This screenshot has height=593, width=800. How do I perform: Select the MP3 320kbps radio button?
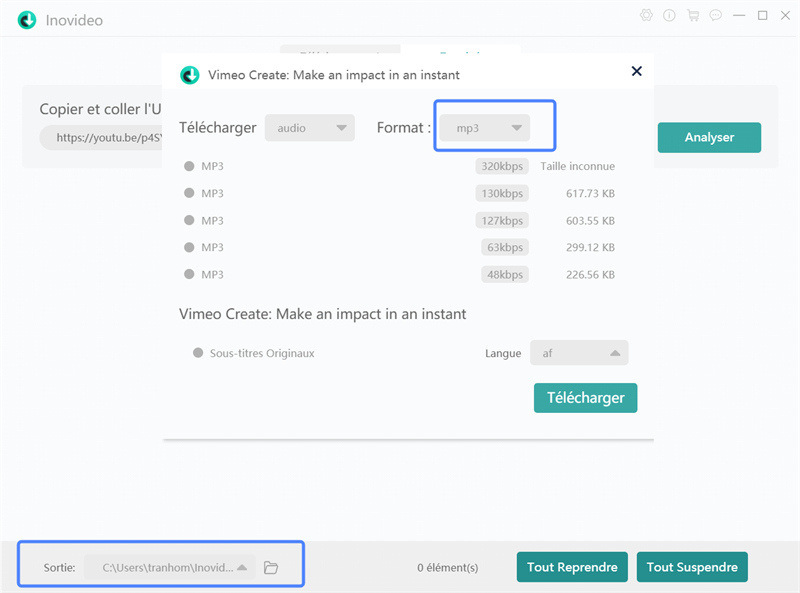189,166
